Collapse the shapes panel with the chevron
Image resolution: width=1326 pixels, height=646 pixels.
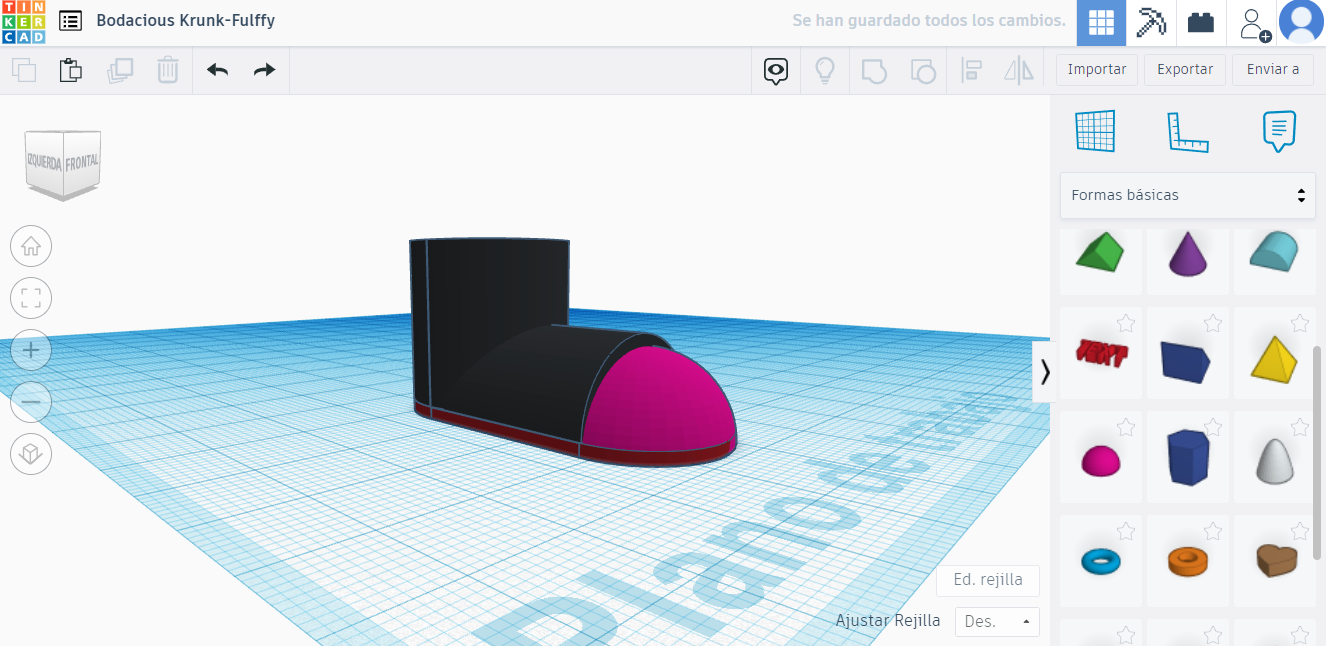(1044, 372)
